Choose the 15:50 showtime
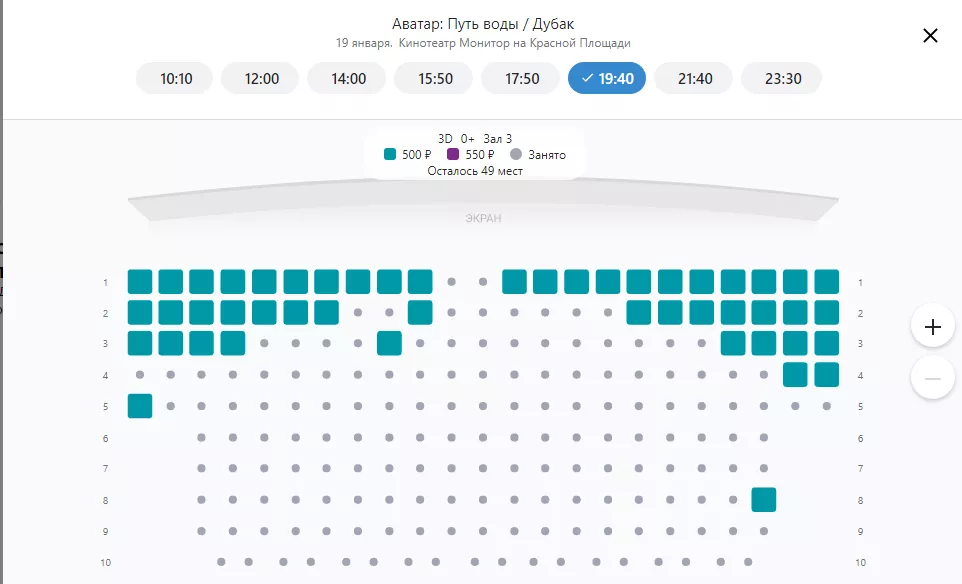 pos(435,78)
